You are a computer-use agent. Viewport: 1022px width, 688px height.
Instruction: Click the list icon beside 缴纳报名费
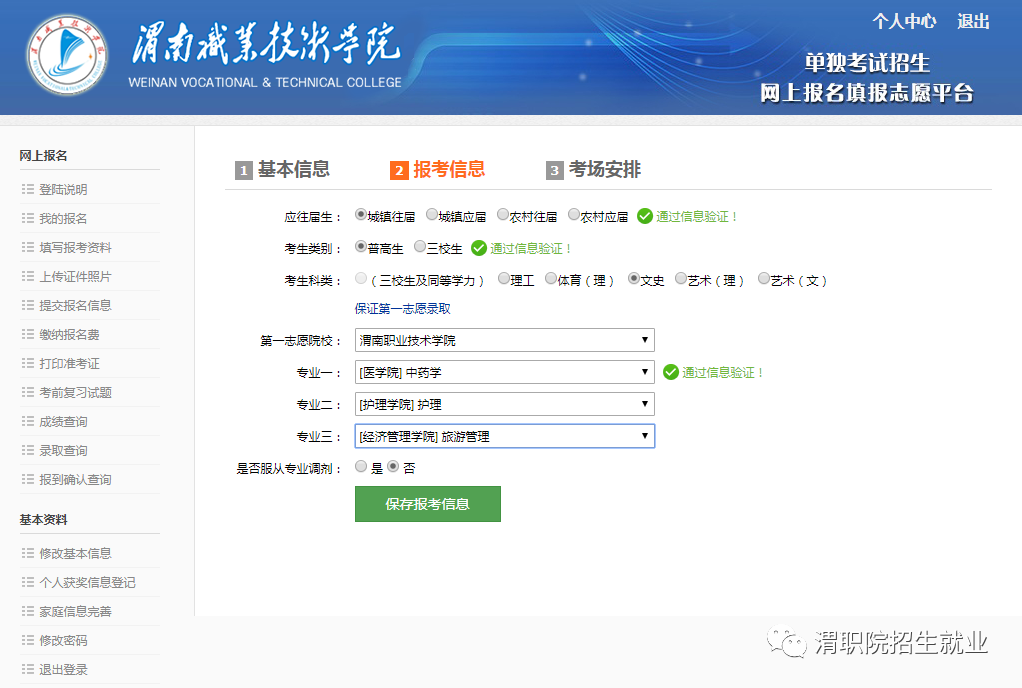point(27,334)
